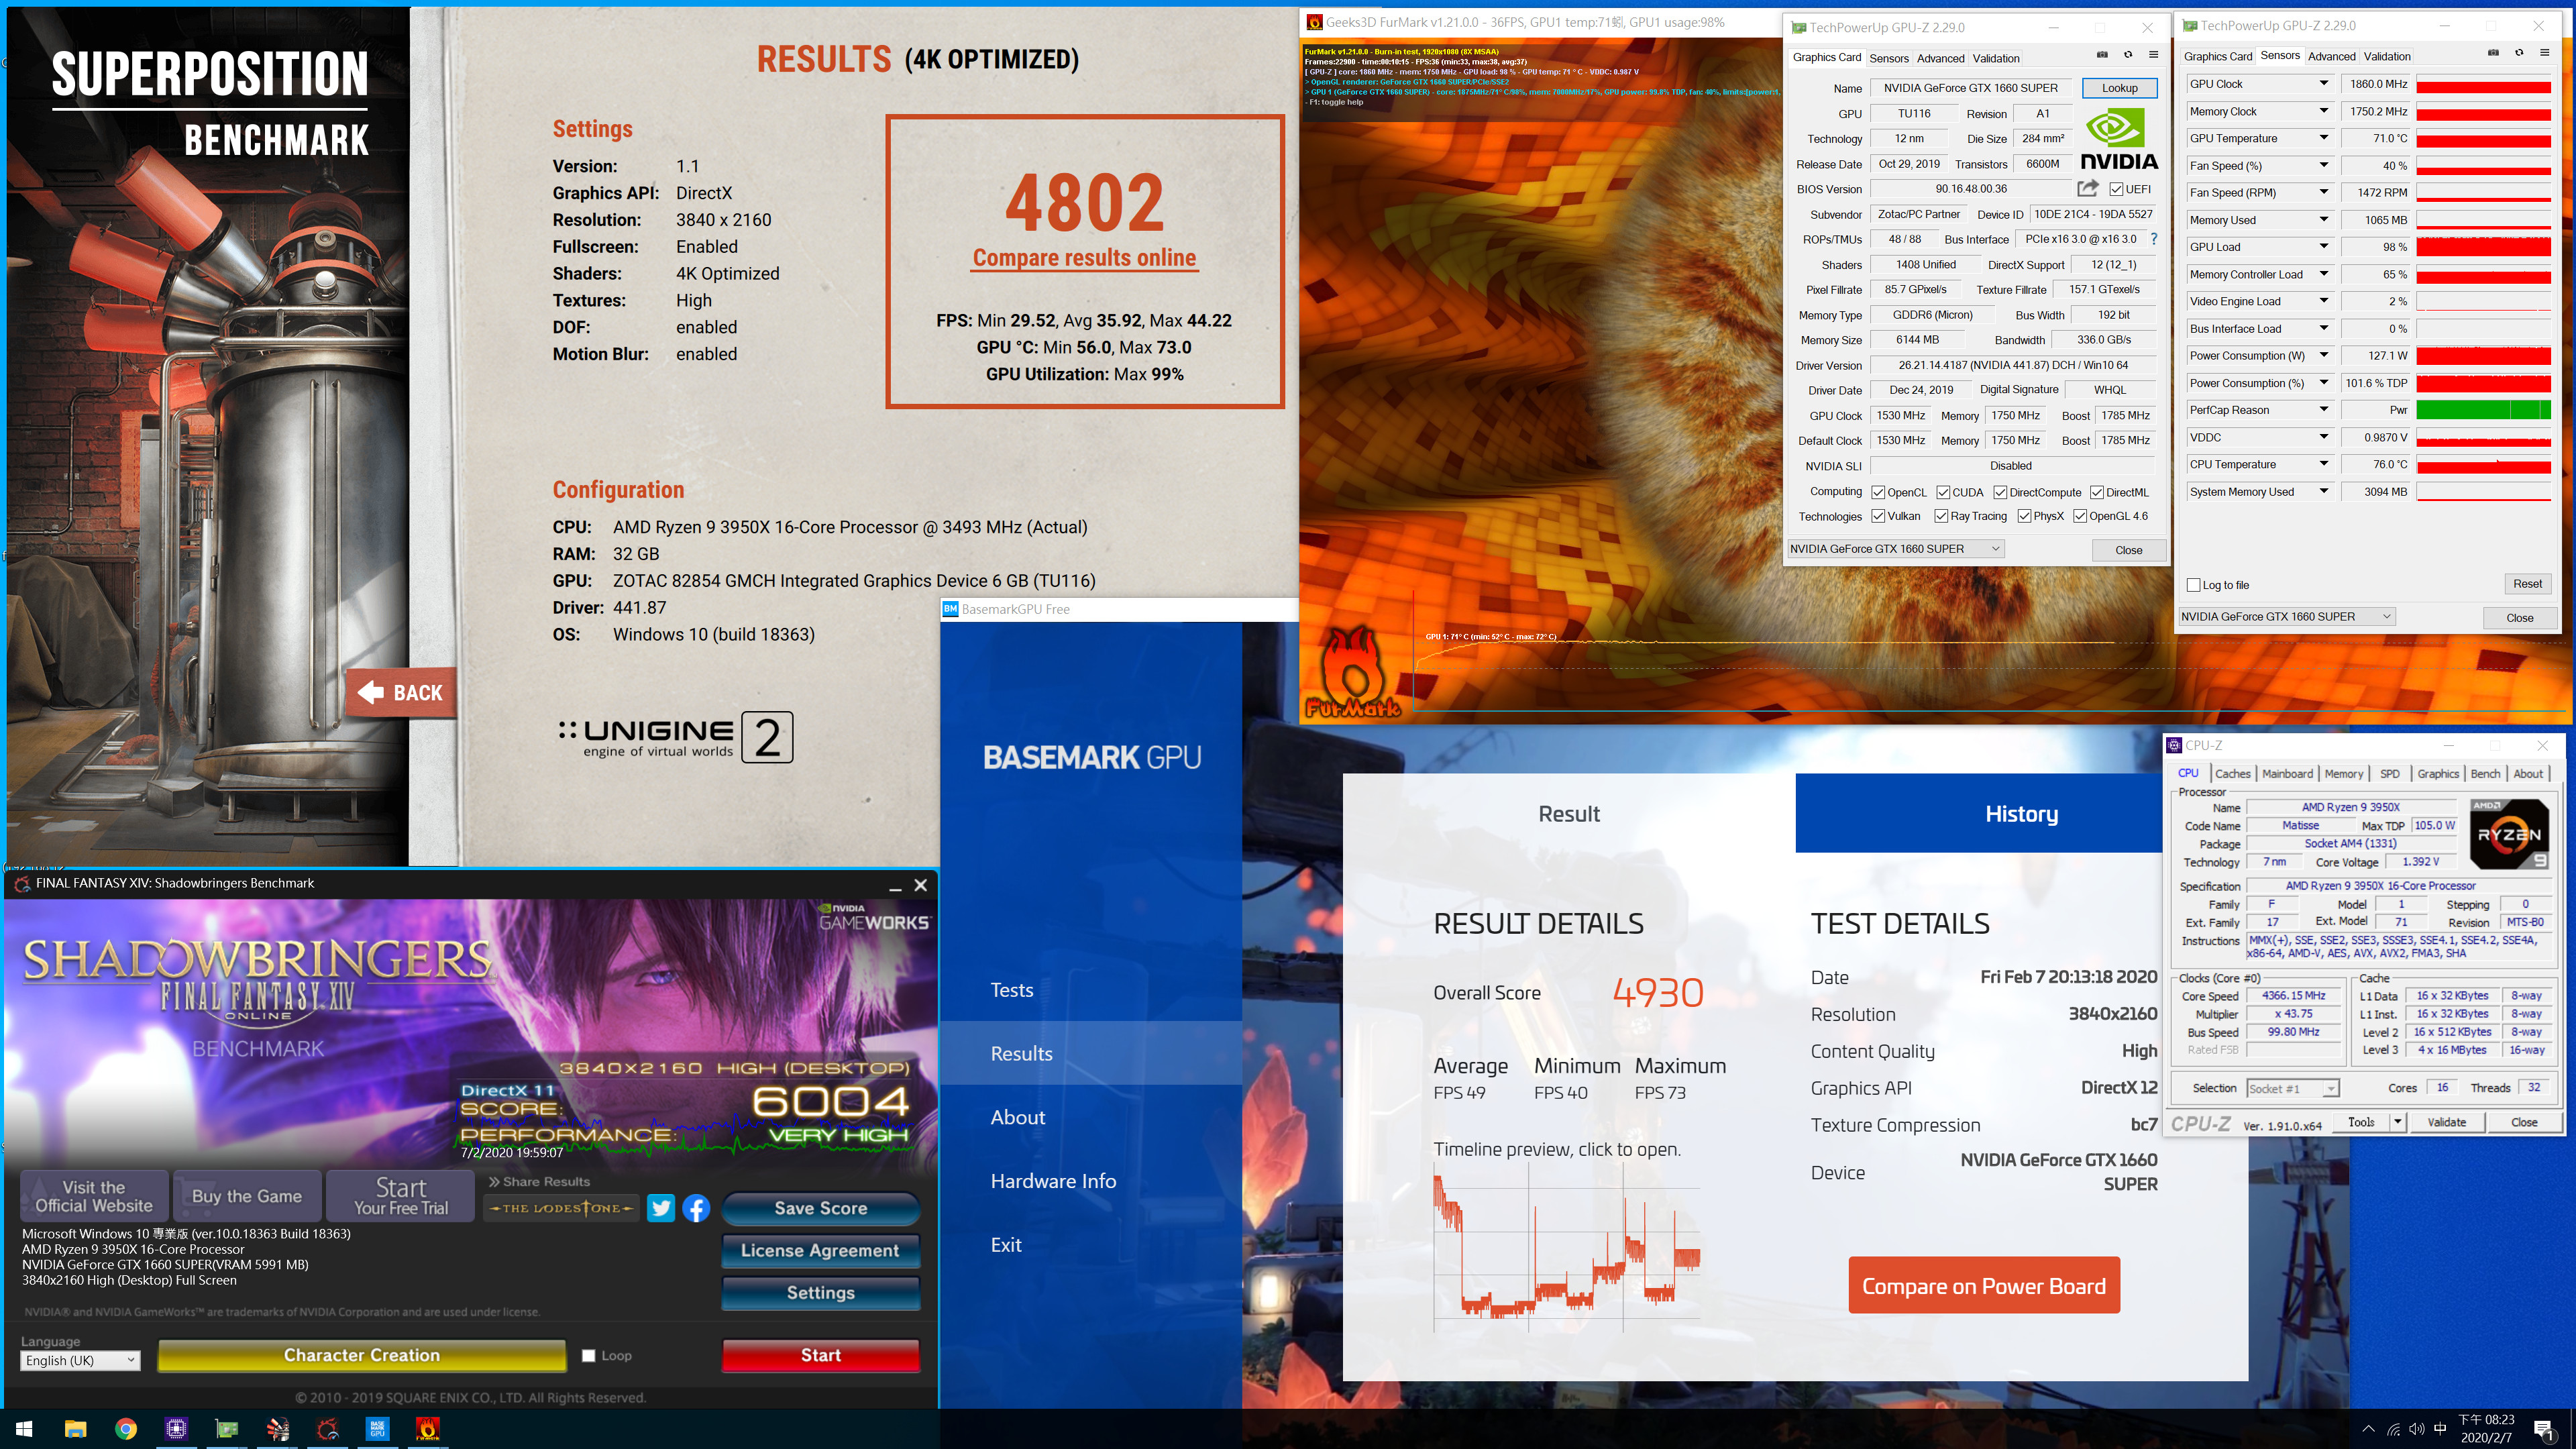
Task: Expand the GPU Temperature sensor dropdown
Action: [2324, 138]
